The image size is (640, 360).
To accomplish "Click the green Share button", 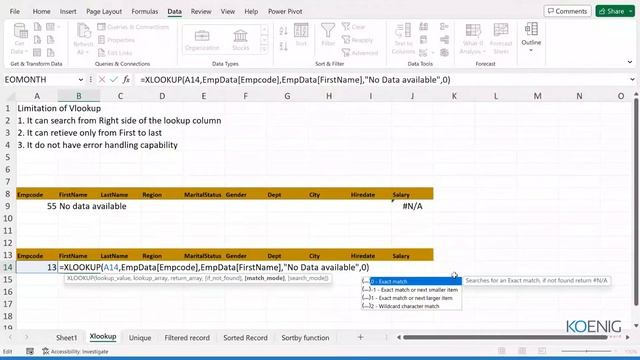I will [x=611, y=11].
